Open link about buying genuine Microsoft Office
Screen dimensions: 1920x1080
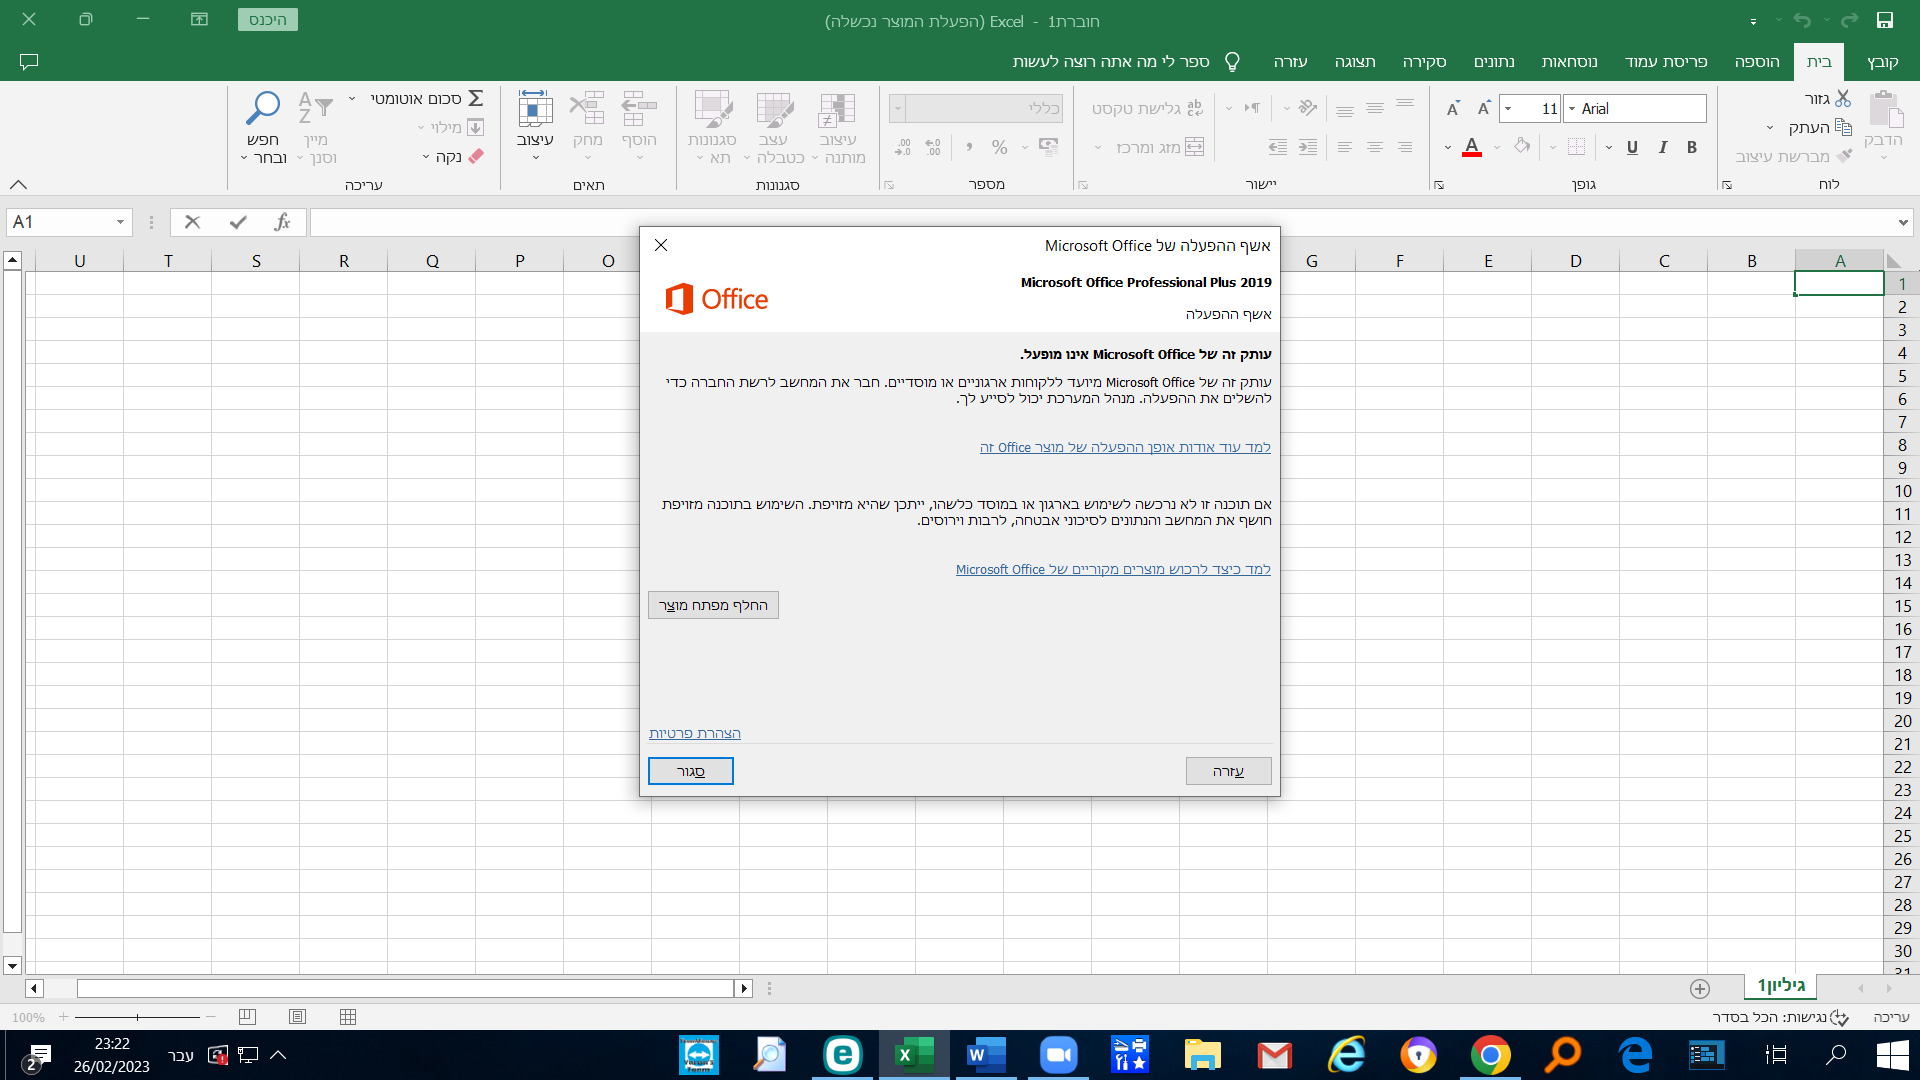coord(1113,569)
